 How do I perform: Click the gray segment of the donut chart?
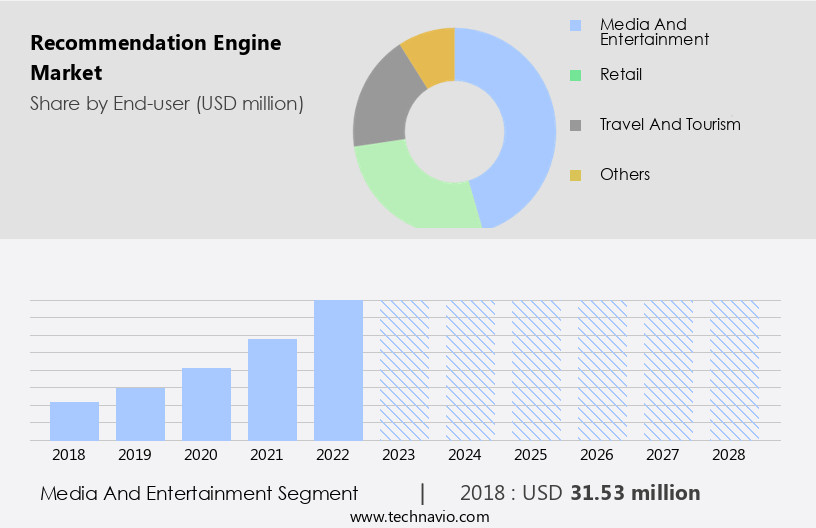pos(380,112)
